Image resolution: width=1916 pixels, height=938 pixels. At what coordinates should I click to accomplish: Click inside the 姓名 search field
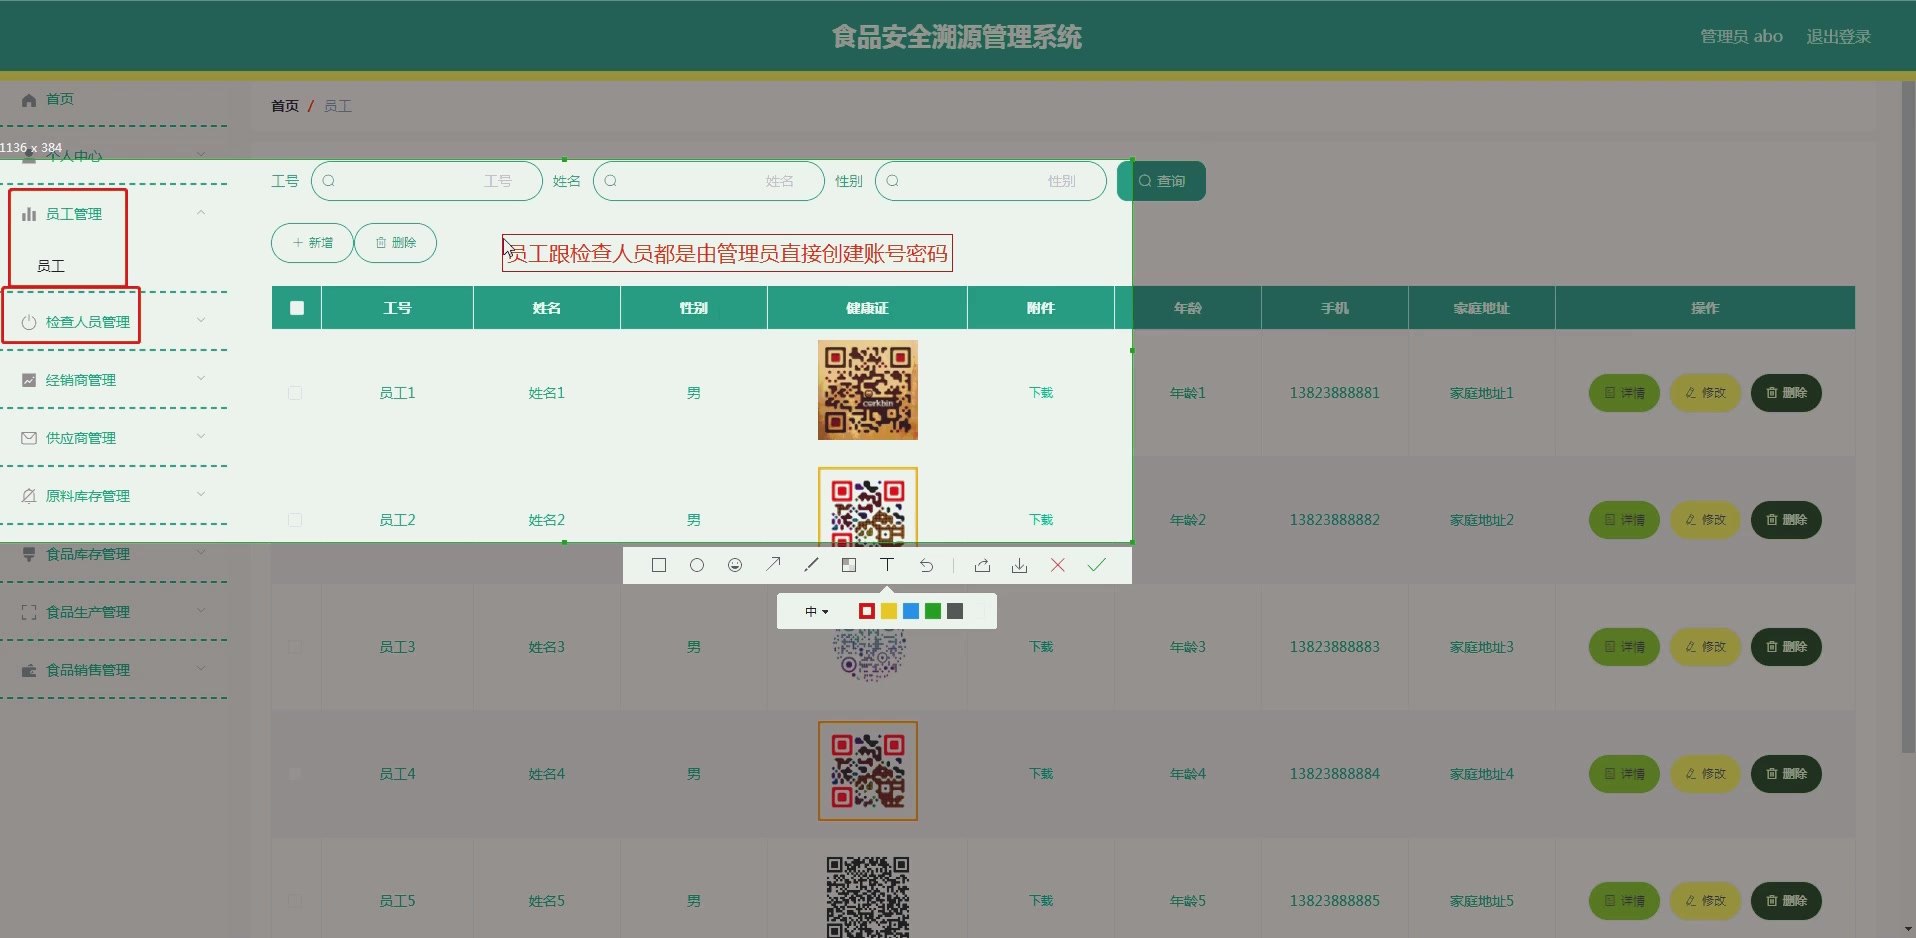[709, 181]
